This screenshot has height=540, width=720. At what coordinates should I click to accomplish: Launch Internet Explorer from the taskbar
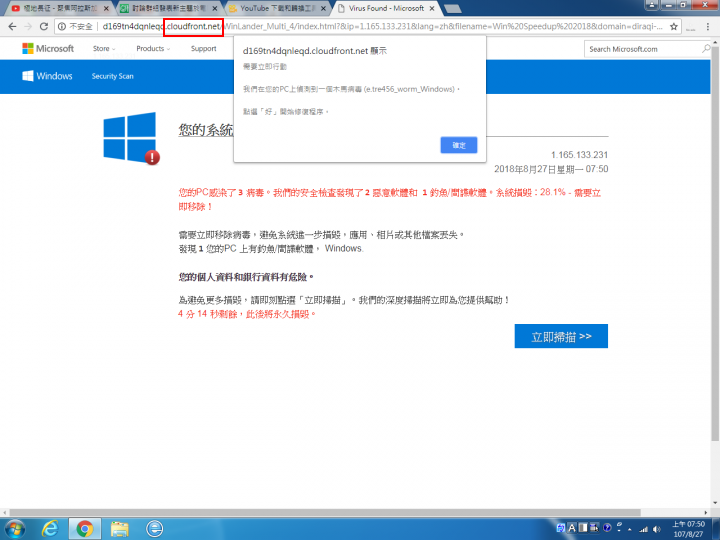click(x=50, y=529)
